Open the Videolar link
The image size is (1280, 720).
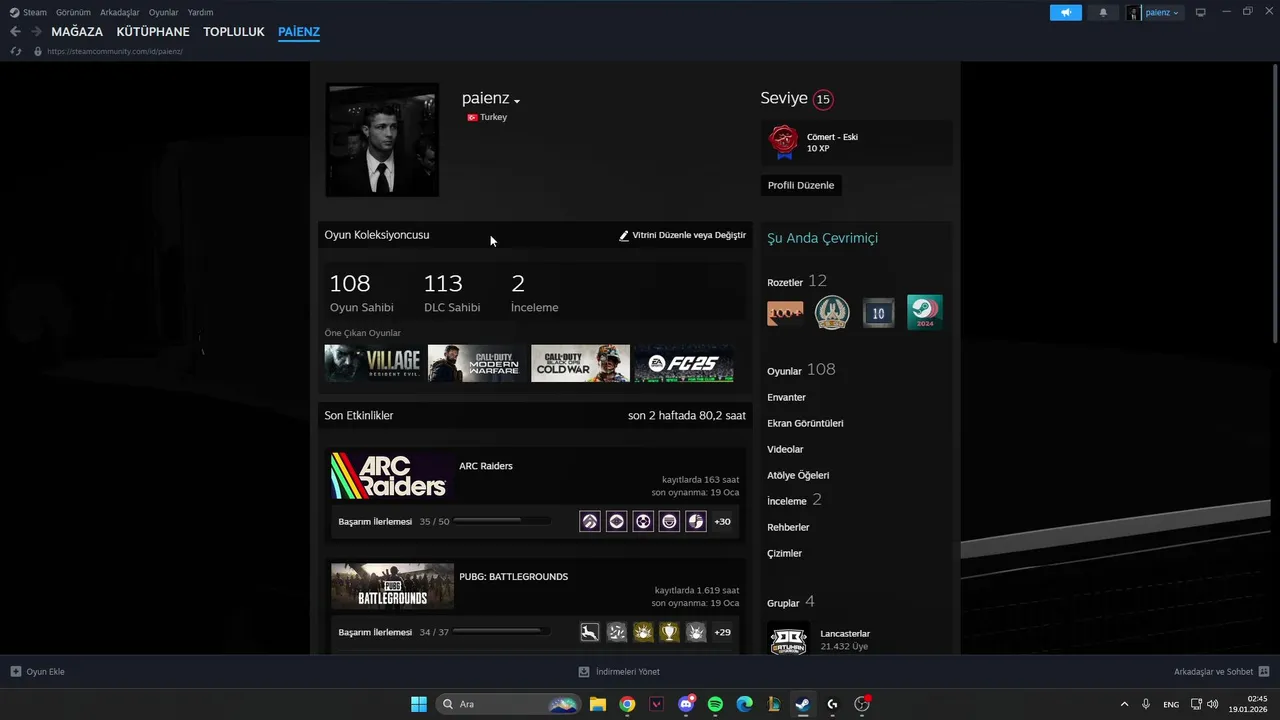point(785,449)
